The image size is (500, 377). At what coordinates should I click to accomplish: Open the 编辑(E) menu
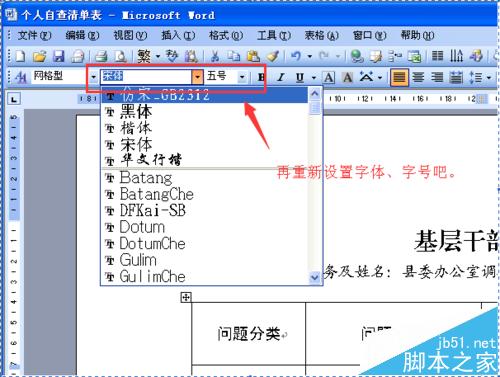[x=82, y=35]
